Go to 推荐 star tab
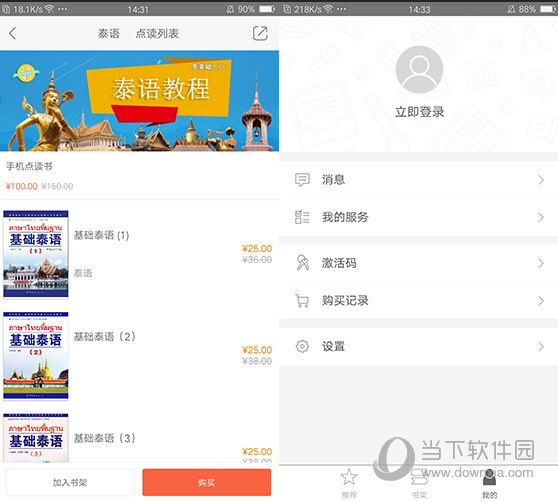The image size is (558, 502). (349, 483)
